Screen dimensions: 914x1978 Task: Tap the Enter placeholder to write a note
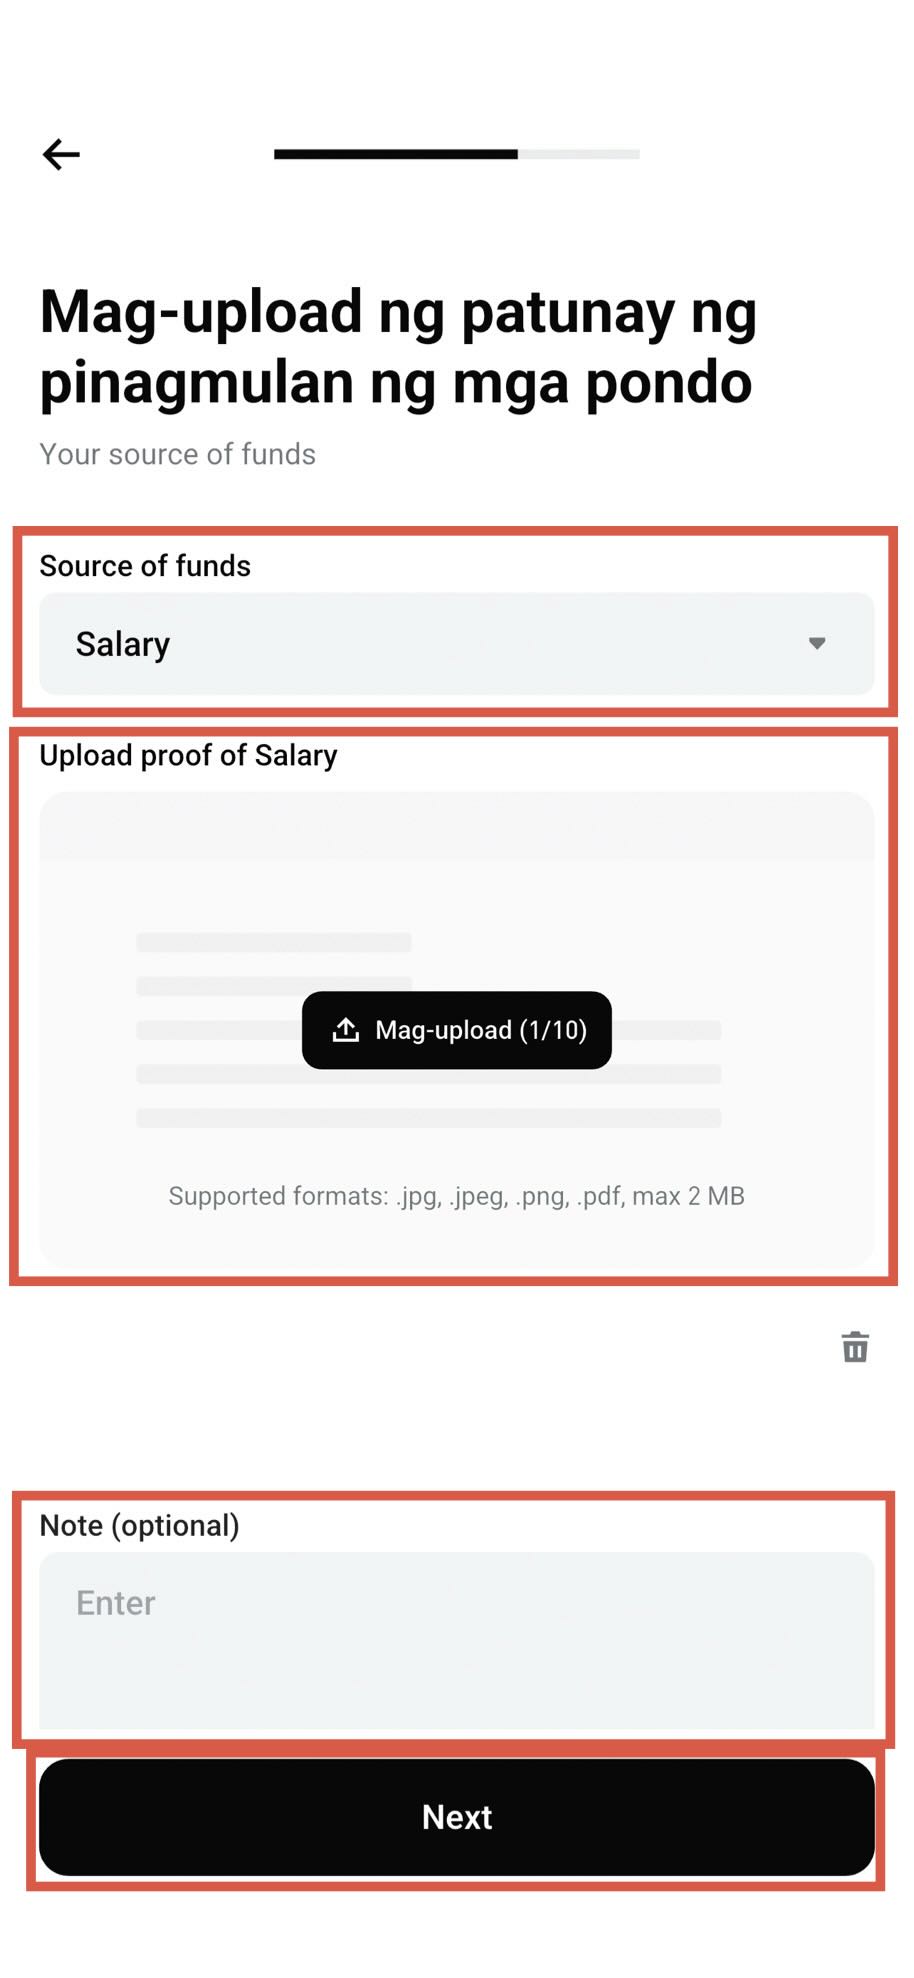[115, 1602]
